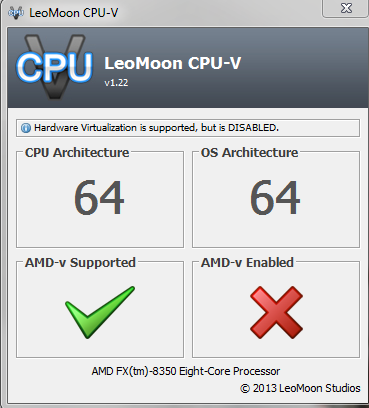Click the window title text LeoMoon CPU-V
The width and height of the screenshot is (369, 408).
[73, 13]
